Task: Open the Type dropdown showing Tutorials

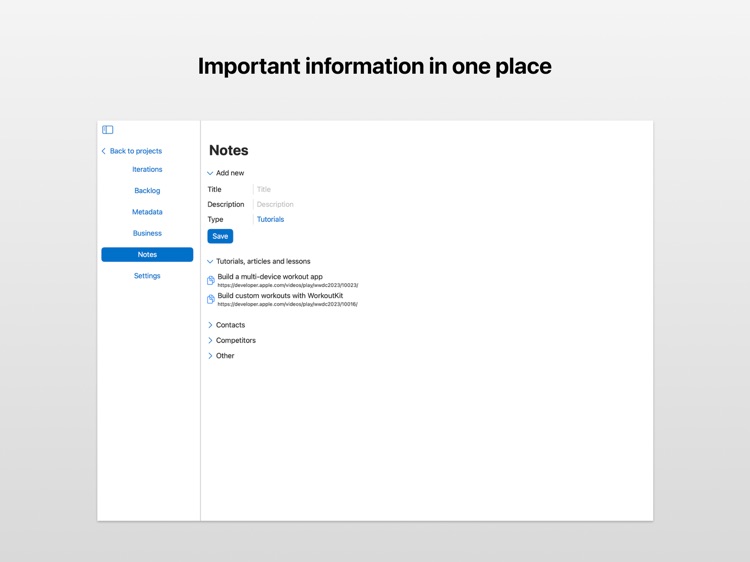Action: 270,220
